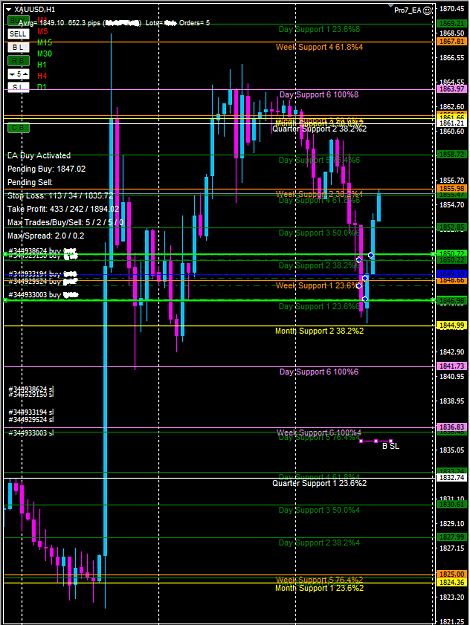The image size is (470, 625).
Task: Click the left handle of the green 1850.72 line
Action: [5, 254]
